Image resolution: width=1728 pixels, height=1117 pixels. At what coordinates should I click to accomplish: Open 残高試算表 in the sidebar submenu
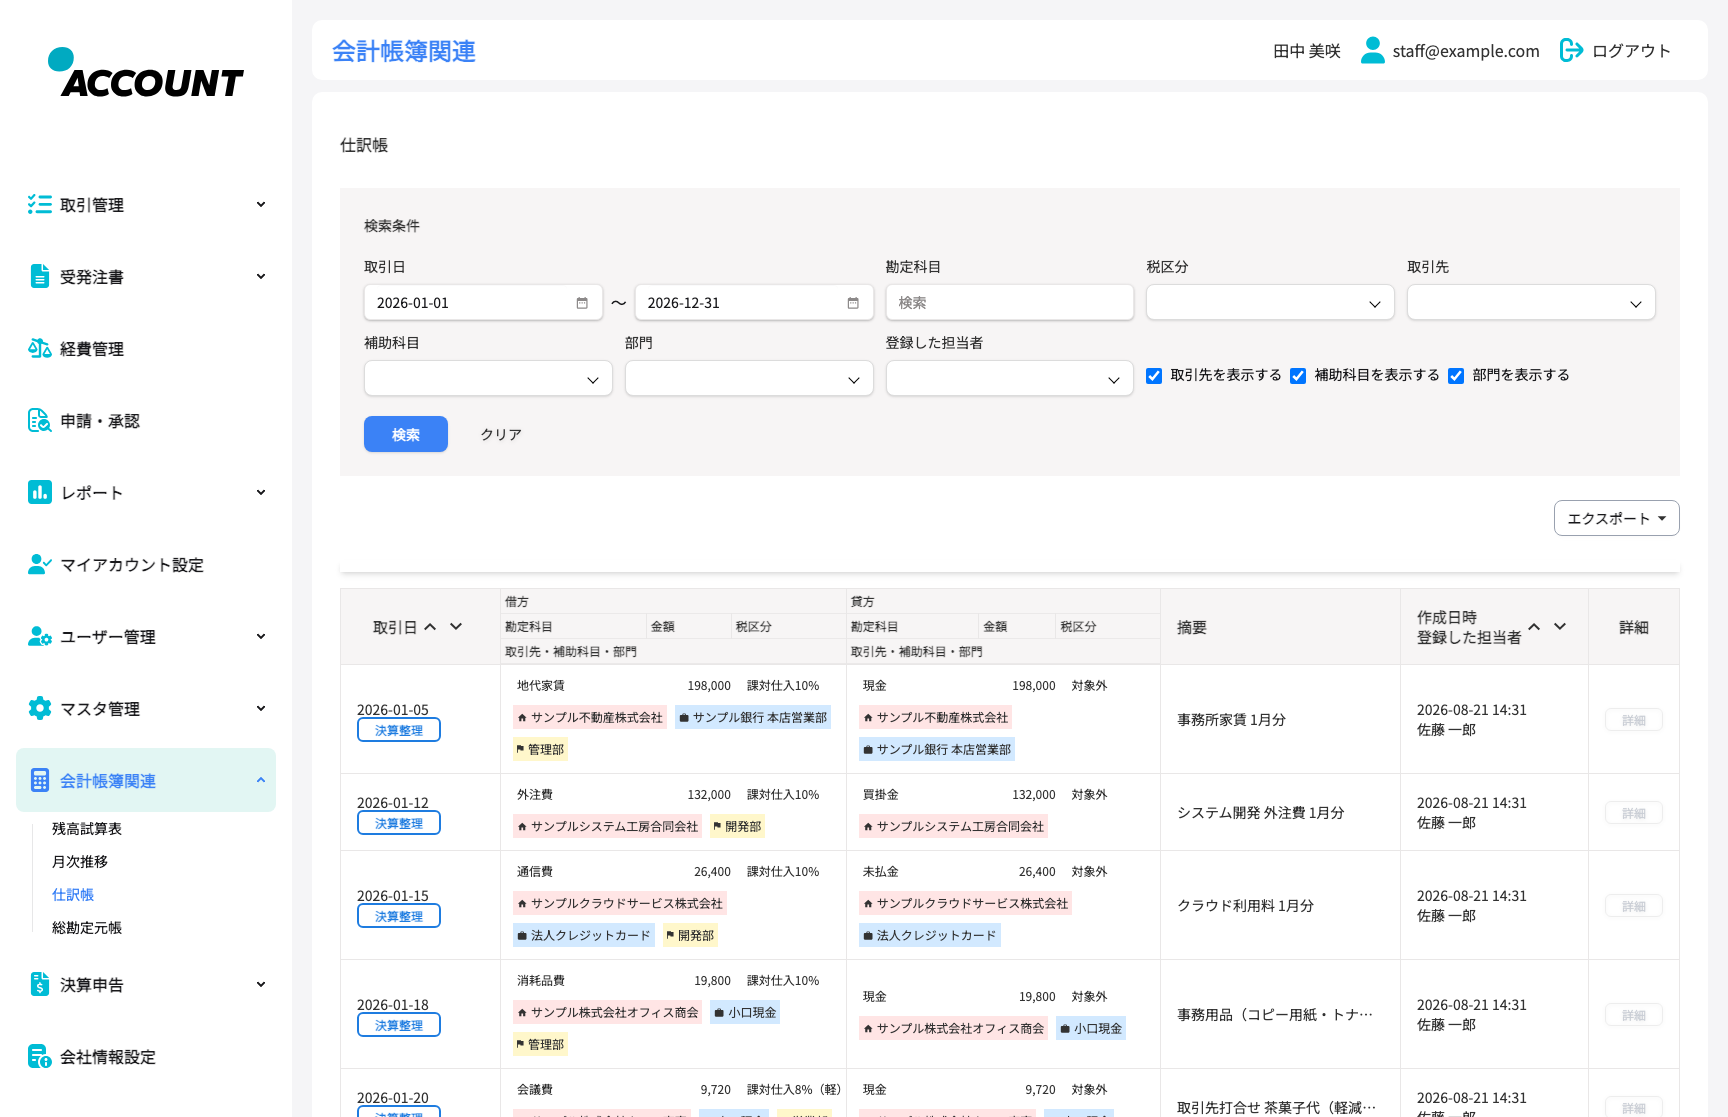87,829
